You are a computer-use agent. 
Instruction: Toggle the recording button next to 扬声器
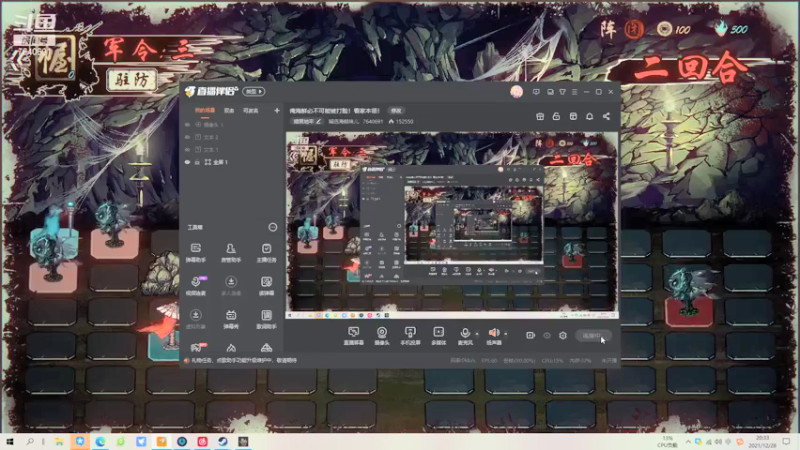coord(530,335)
